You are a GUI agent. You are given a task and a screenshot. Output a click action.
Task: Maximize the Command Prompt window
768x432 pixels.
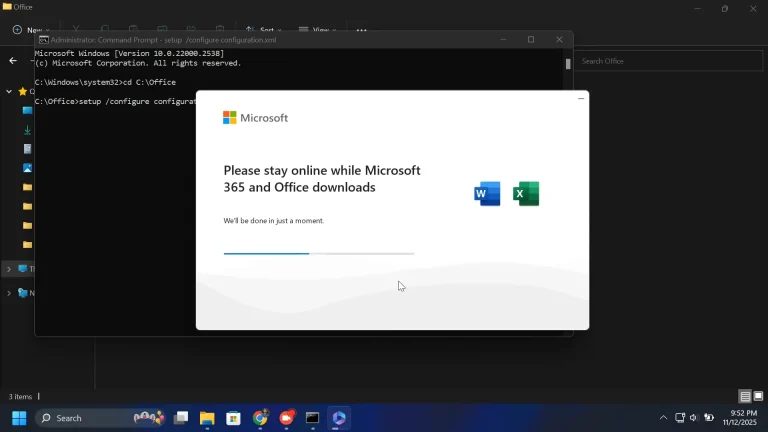pos(531,40)
